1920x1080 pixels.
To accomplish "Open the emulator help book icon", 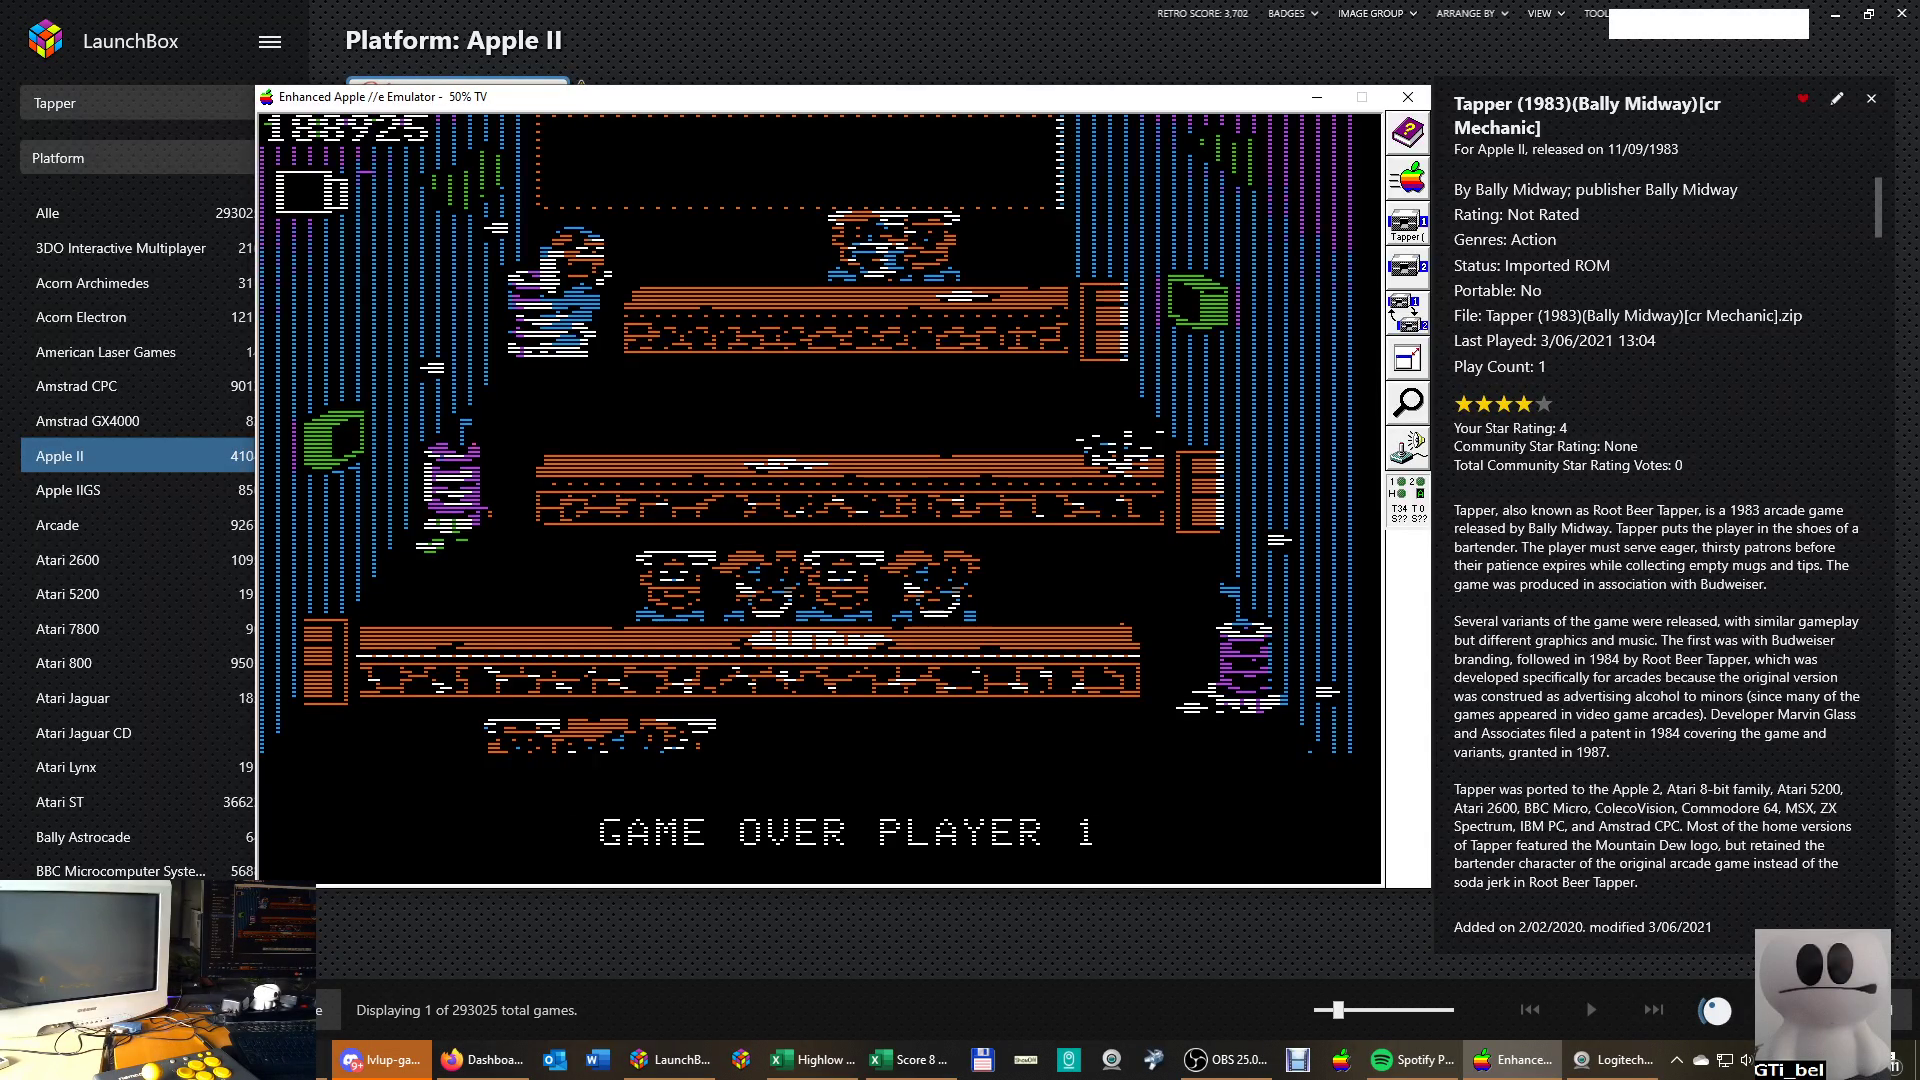I will [x=1407, y=133].
